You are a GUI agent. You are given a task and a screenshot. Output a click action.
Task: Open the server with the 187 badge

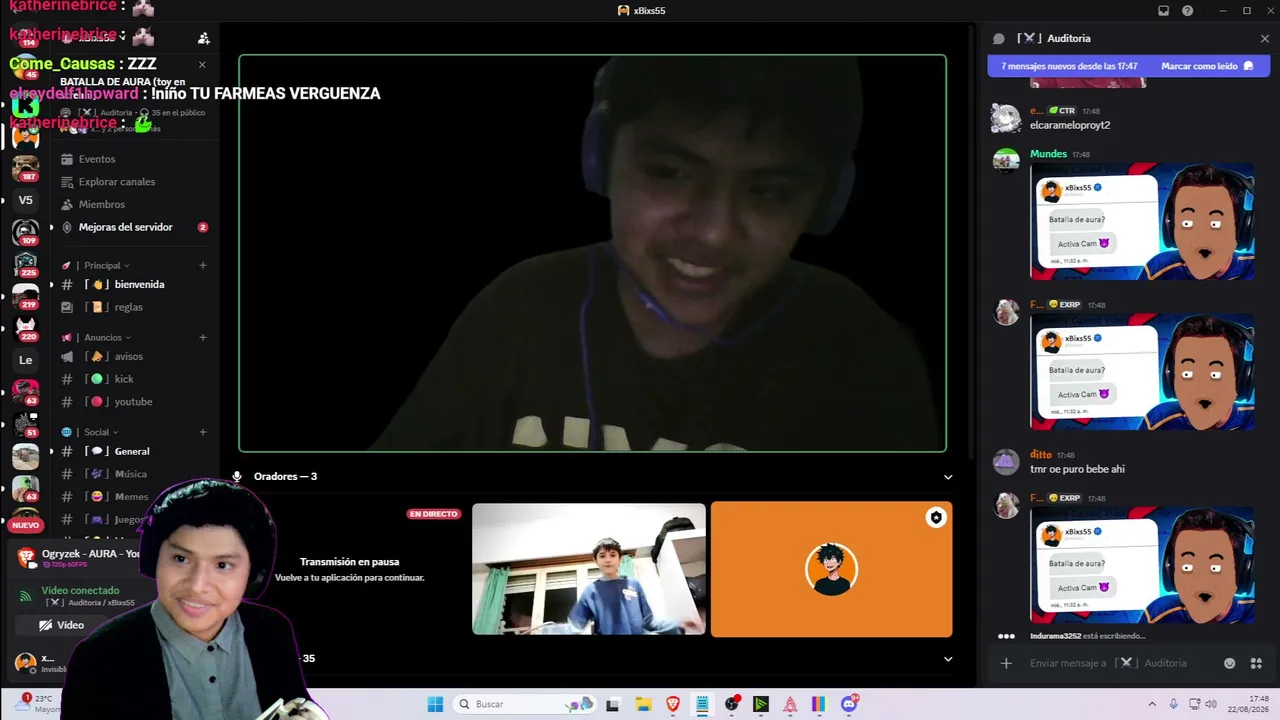25,167
